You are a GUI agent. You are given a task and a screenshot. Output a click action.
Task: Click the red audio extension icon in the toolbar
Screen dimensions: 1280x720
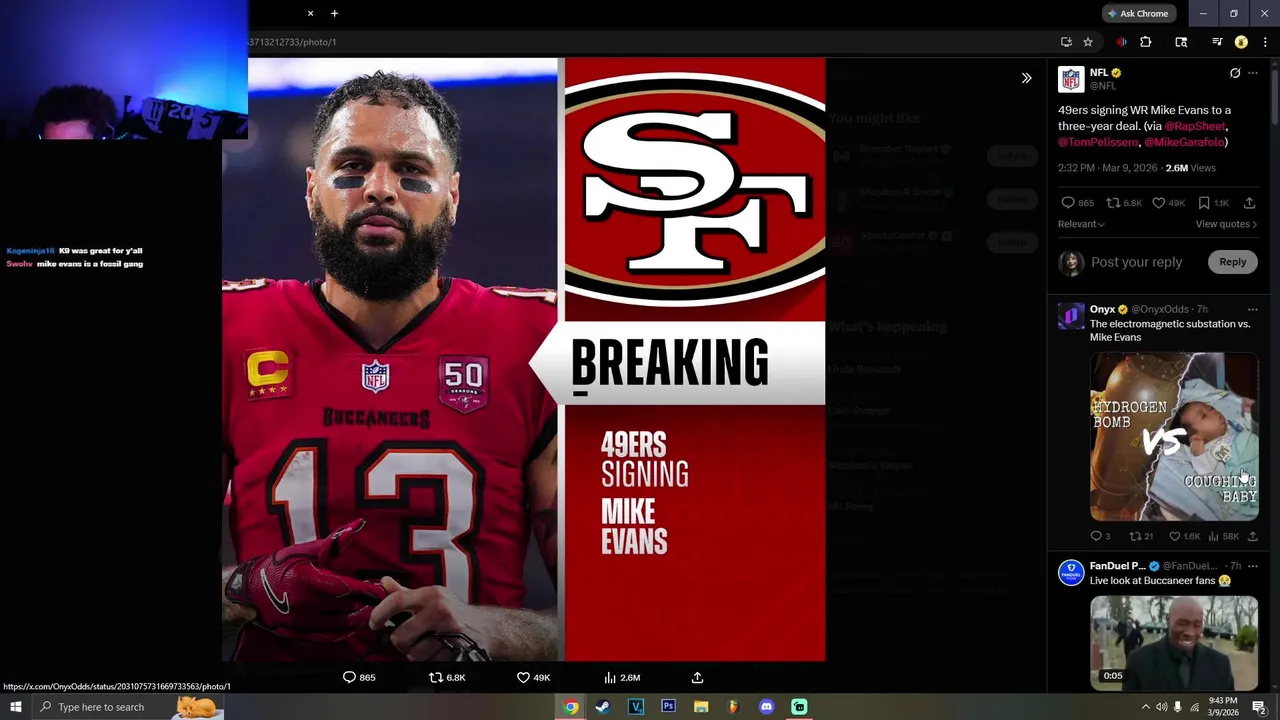[1121, 42]
